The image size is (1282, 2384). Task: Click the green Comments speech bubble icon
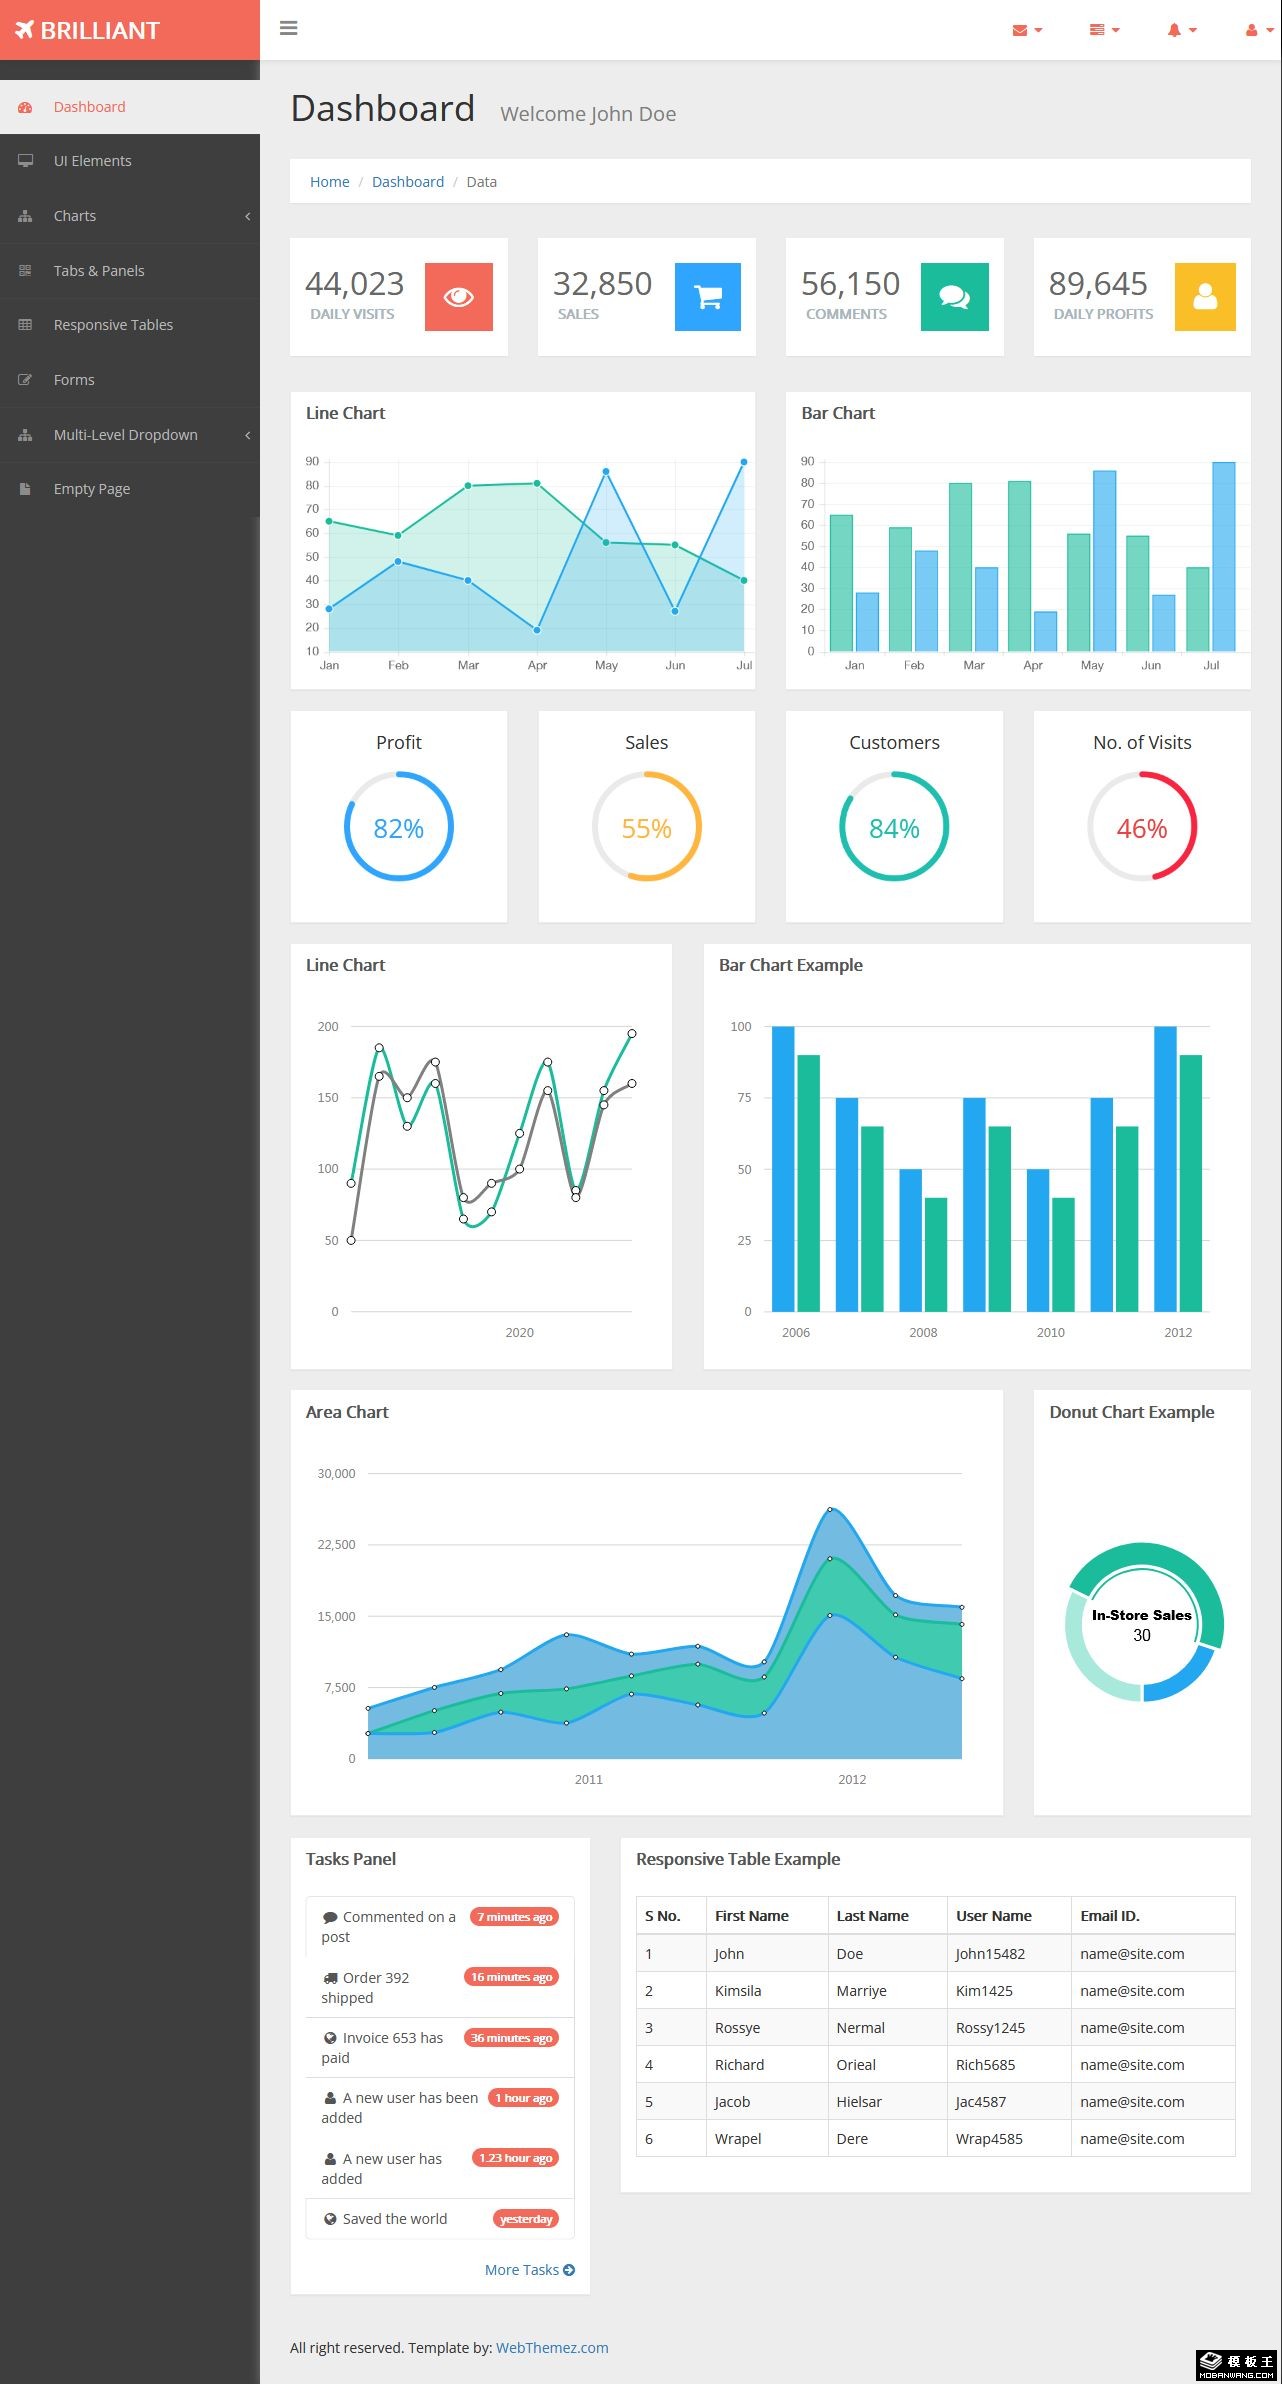click(x=954, y=296)
